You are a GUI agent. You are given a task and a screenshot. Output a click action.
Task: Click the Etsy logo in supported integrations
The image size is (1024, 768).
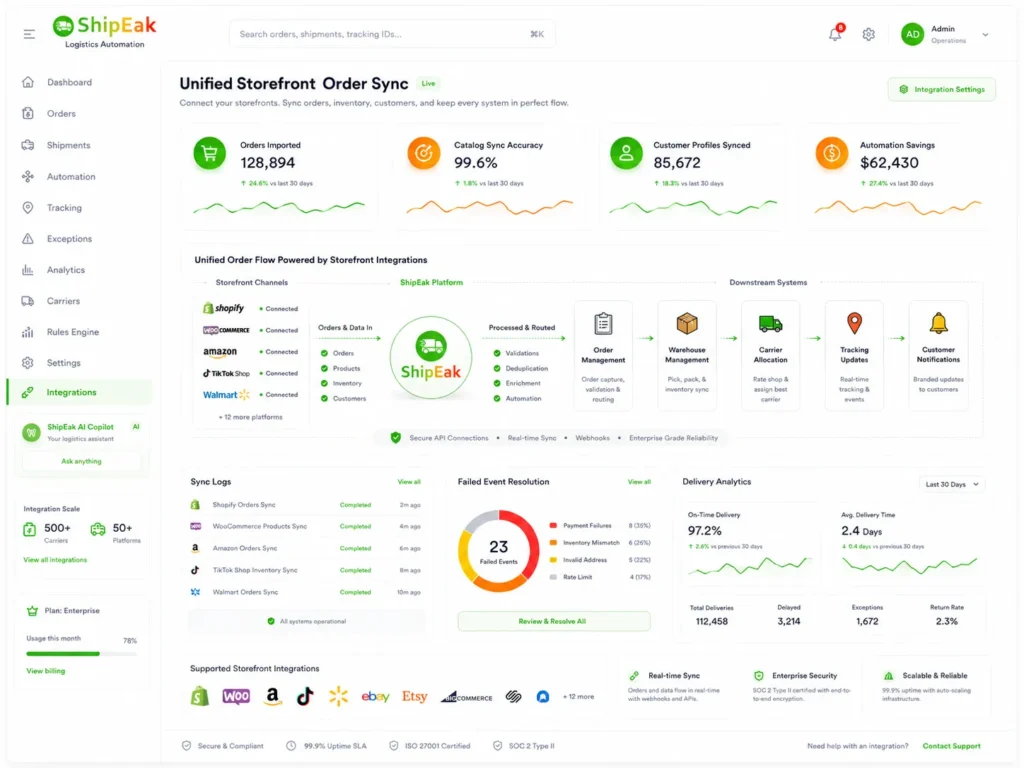pos(414,696)
